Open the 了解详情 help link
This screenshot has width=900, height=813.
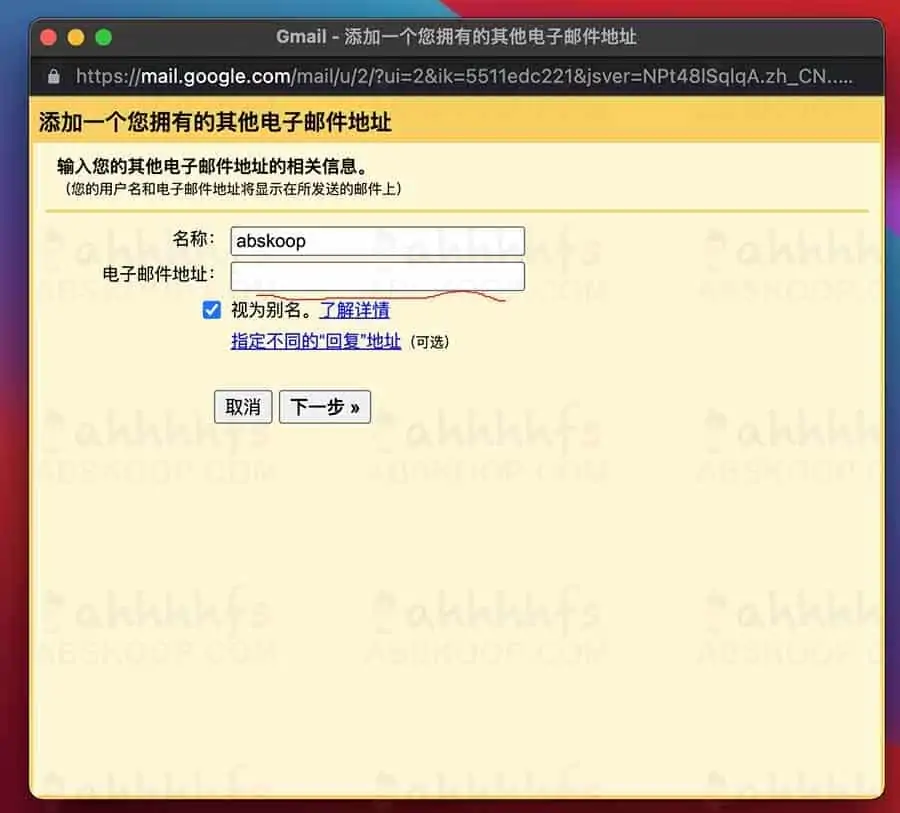coord(354,310)
